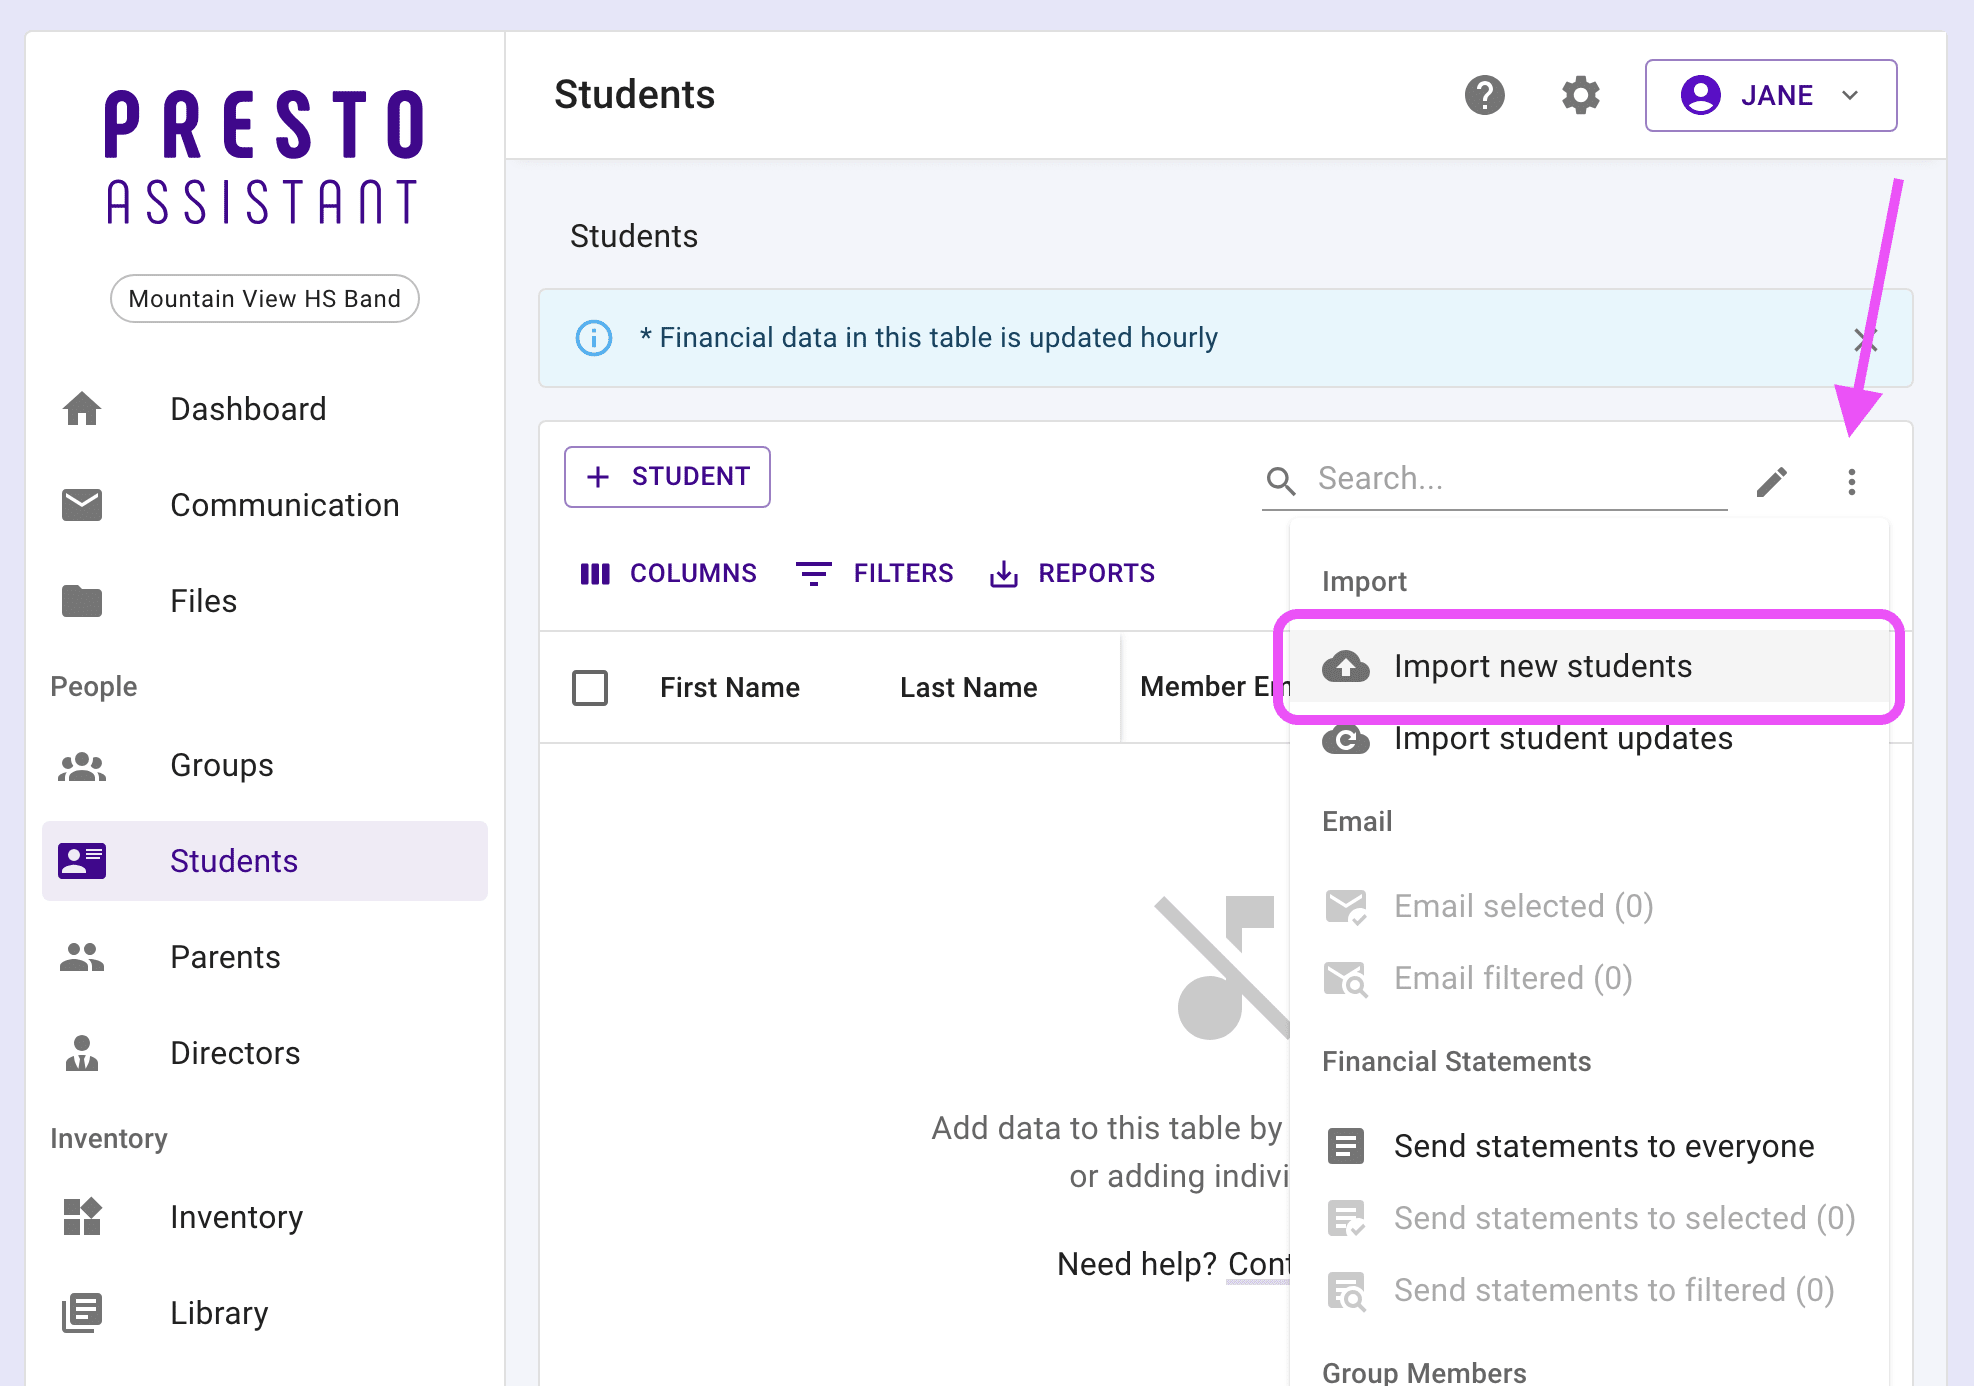Open the three-dot more options menu
Viewport: 1974px width, 1386px height.
click(1851, 481)
